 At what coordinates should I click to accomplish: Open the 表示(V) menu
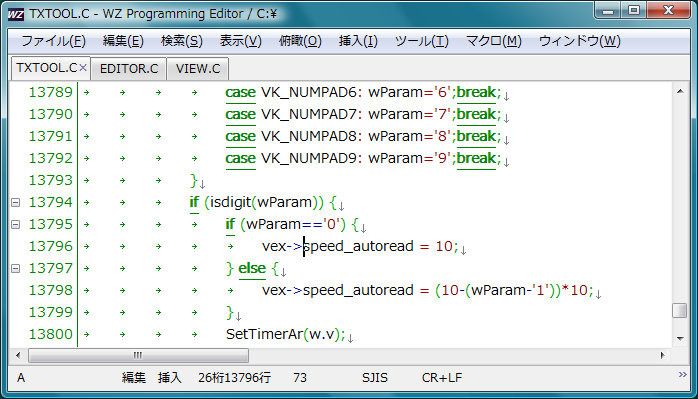[240, 41]
